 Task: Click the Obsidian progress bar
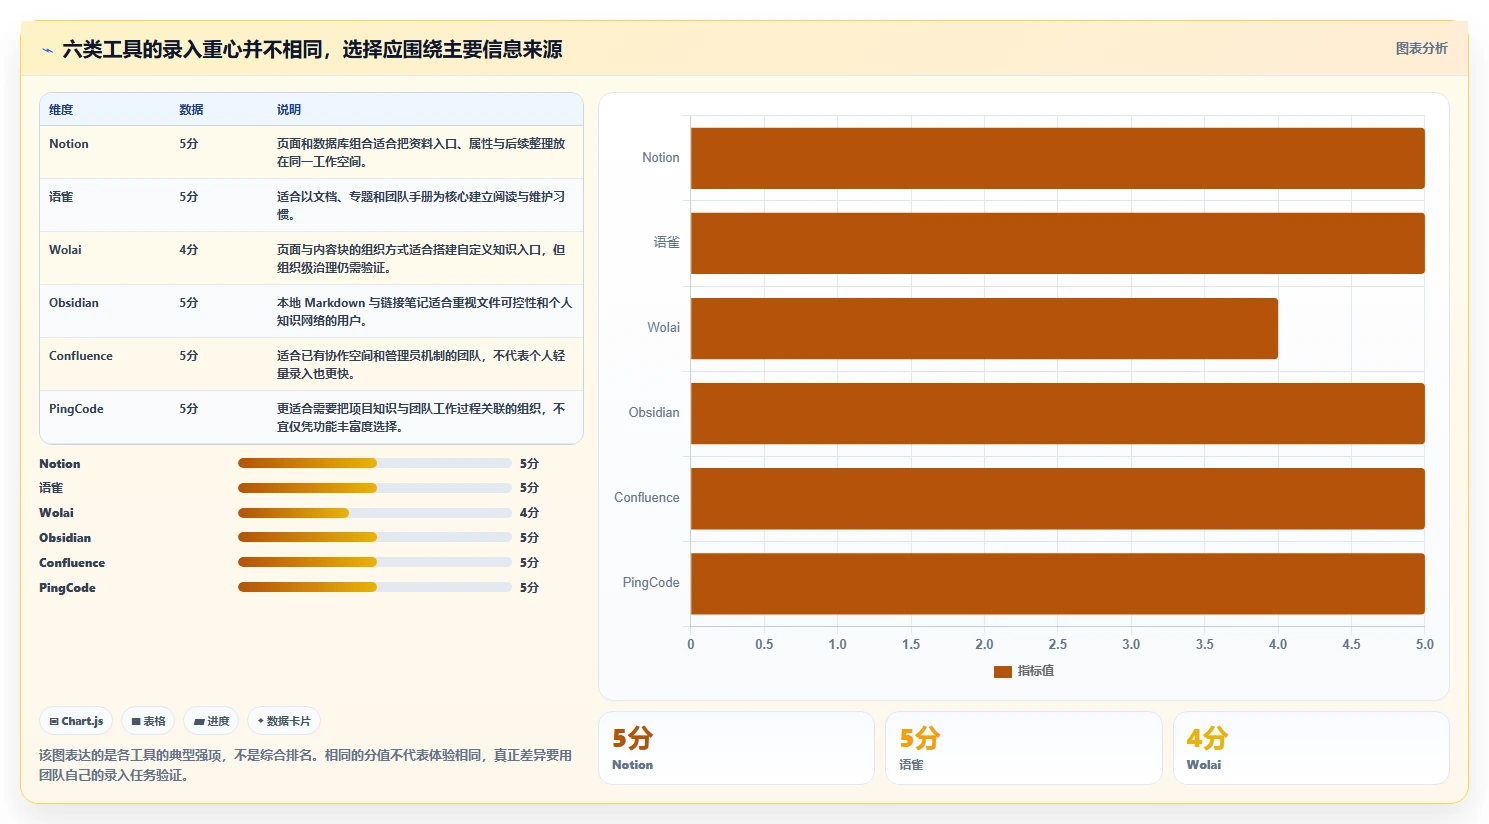pos(375,538)
